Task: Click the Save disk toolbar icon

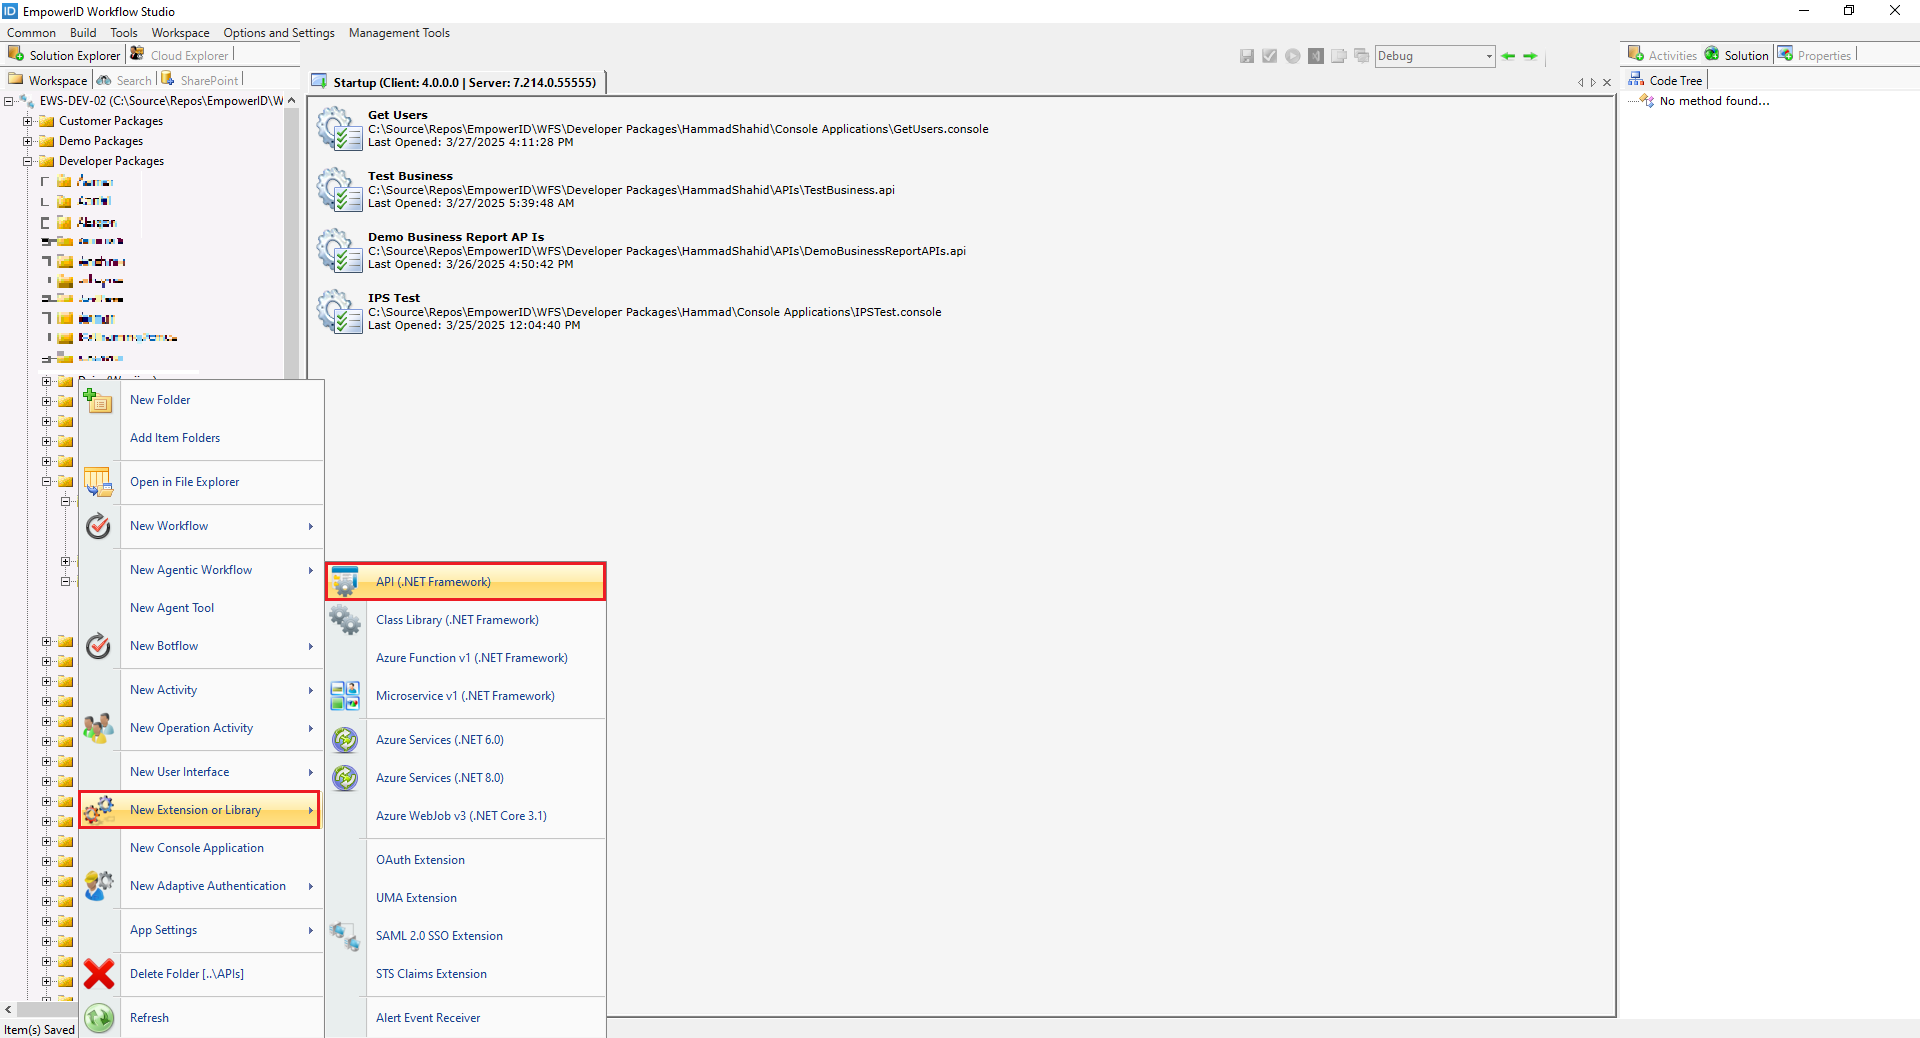Action: coord(1247,56)
